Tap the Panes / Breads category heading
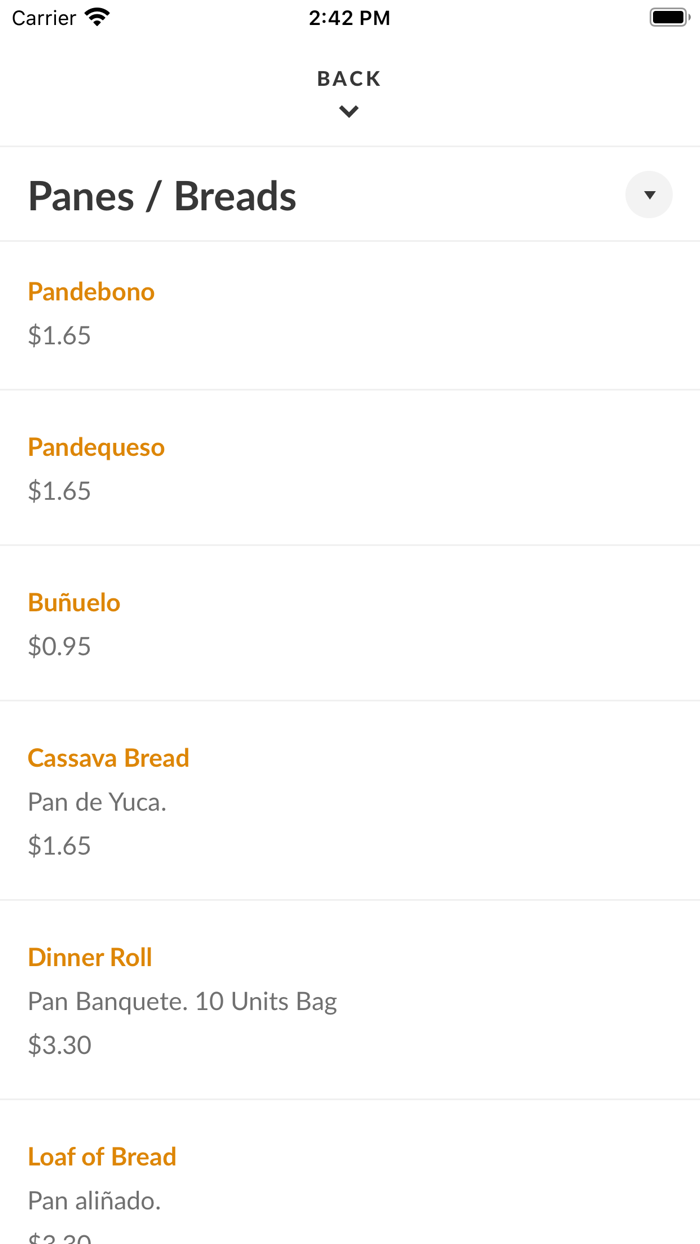The height and width of the screenshot is (1244, 700). [162, 196]
